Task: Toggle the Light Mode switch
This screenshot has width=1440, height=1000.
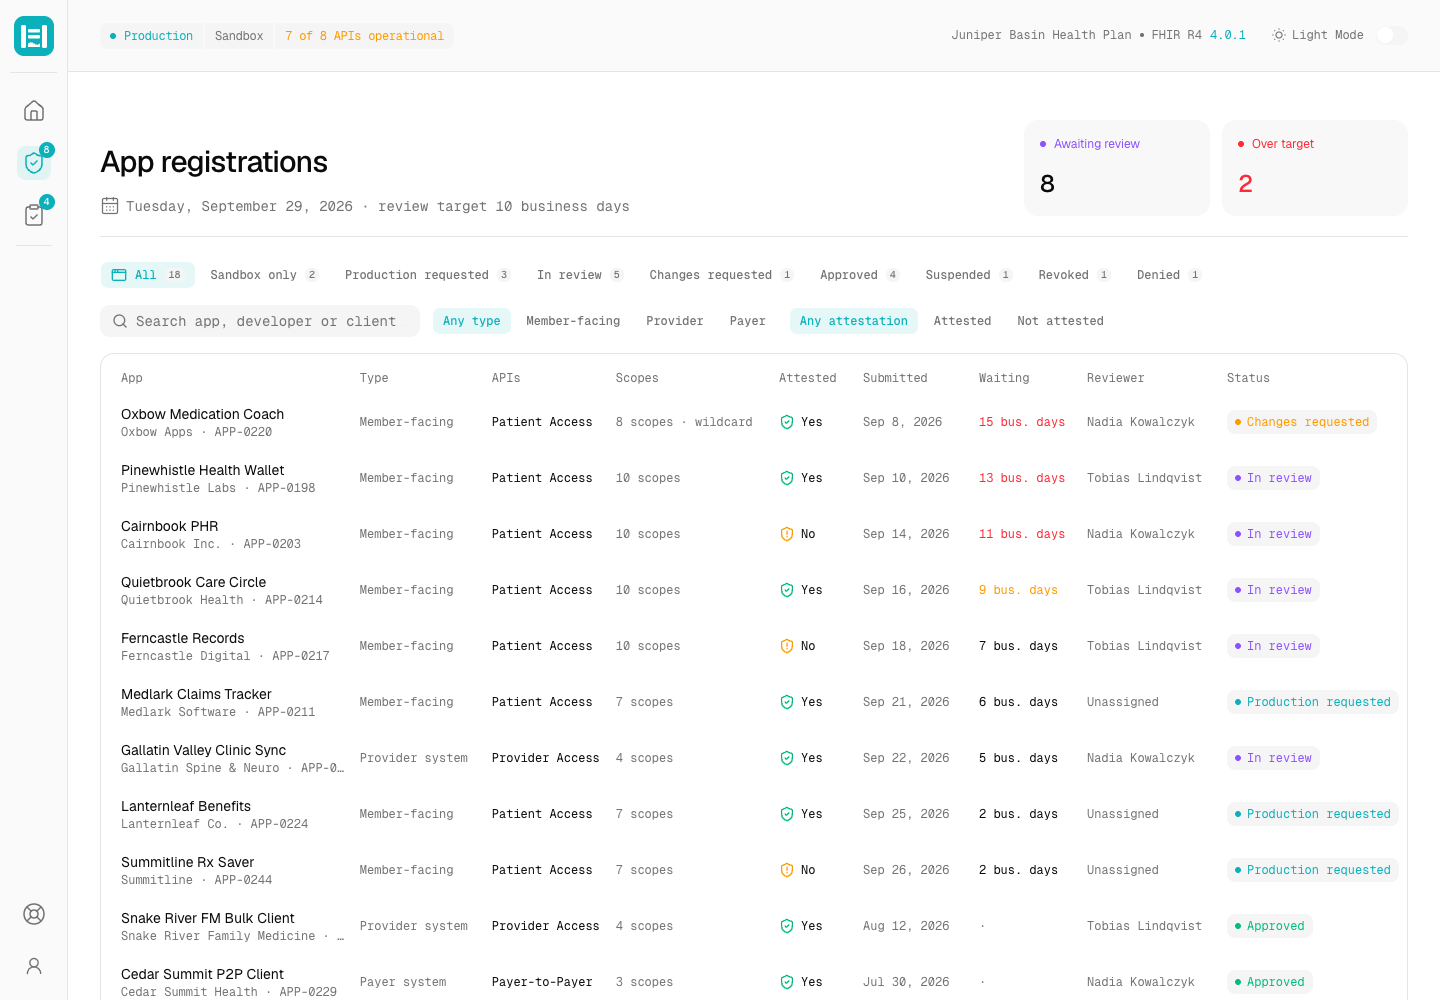Action: coord(1392,35)
